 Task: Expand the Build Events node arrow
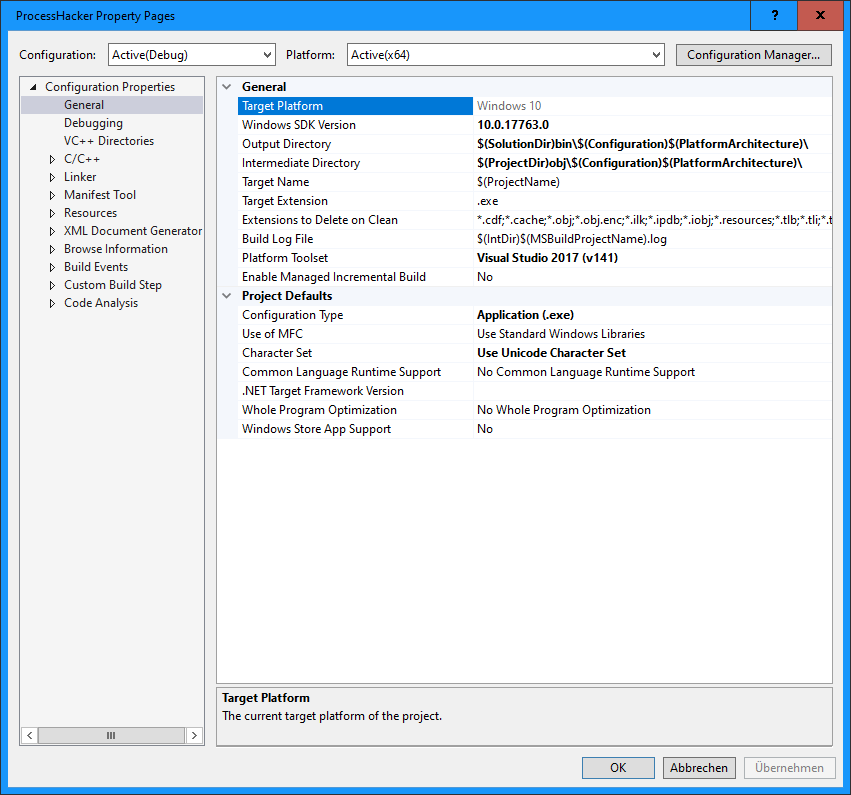(52, 267)
